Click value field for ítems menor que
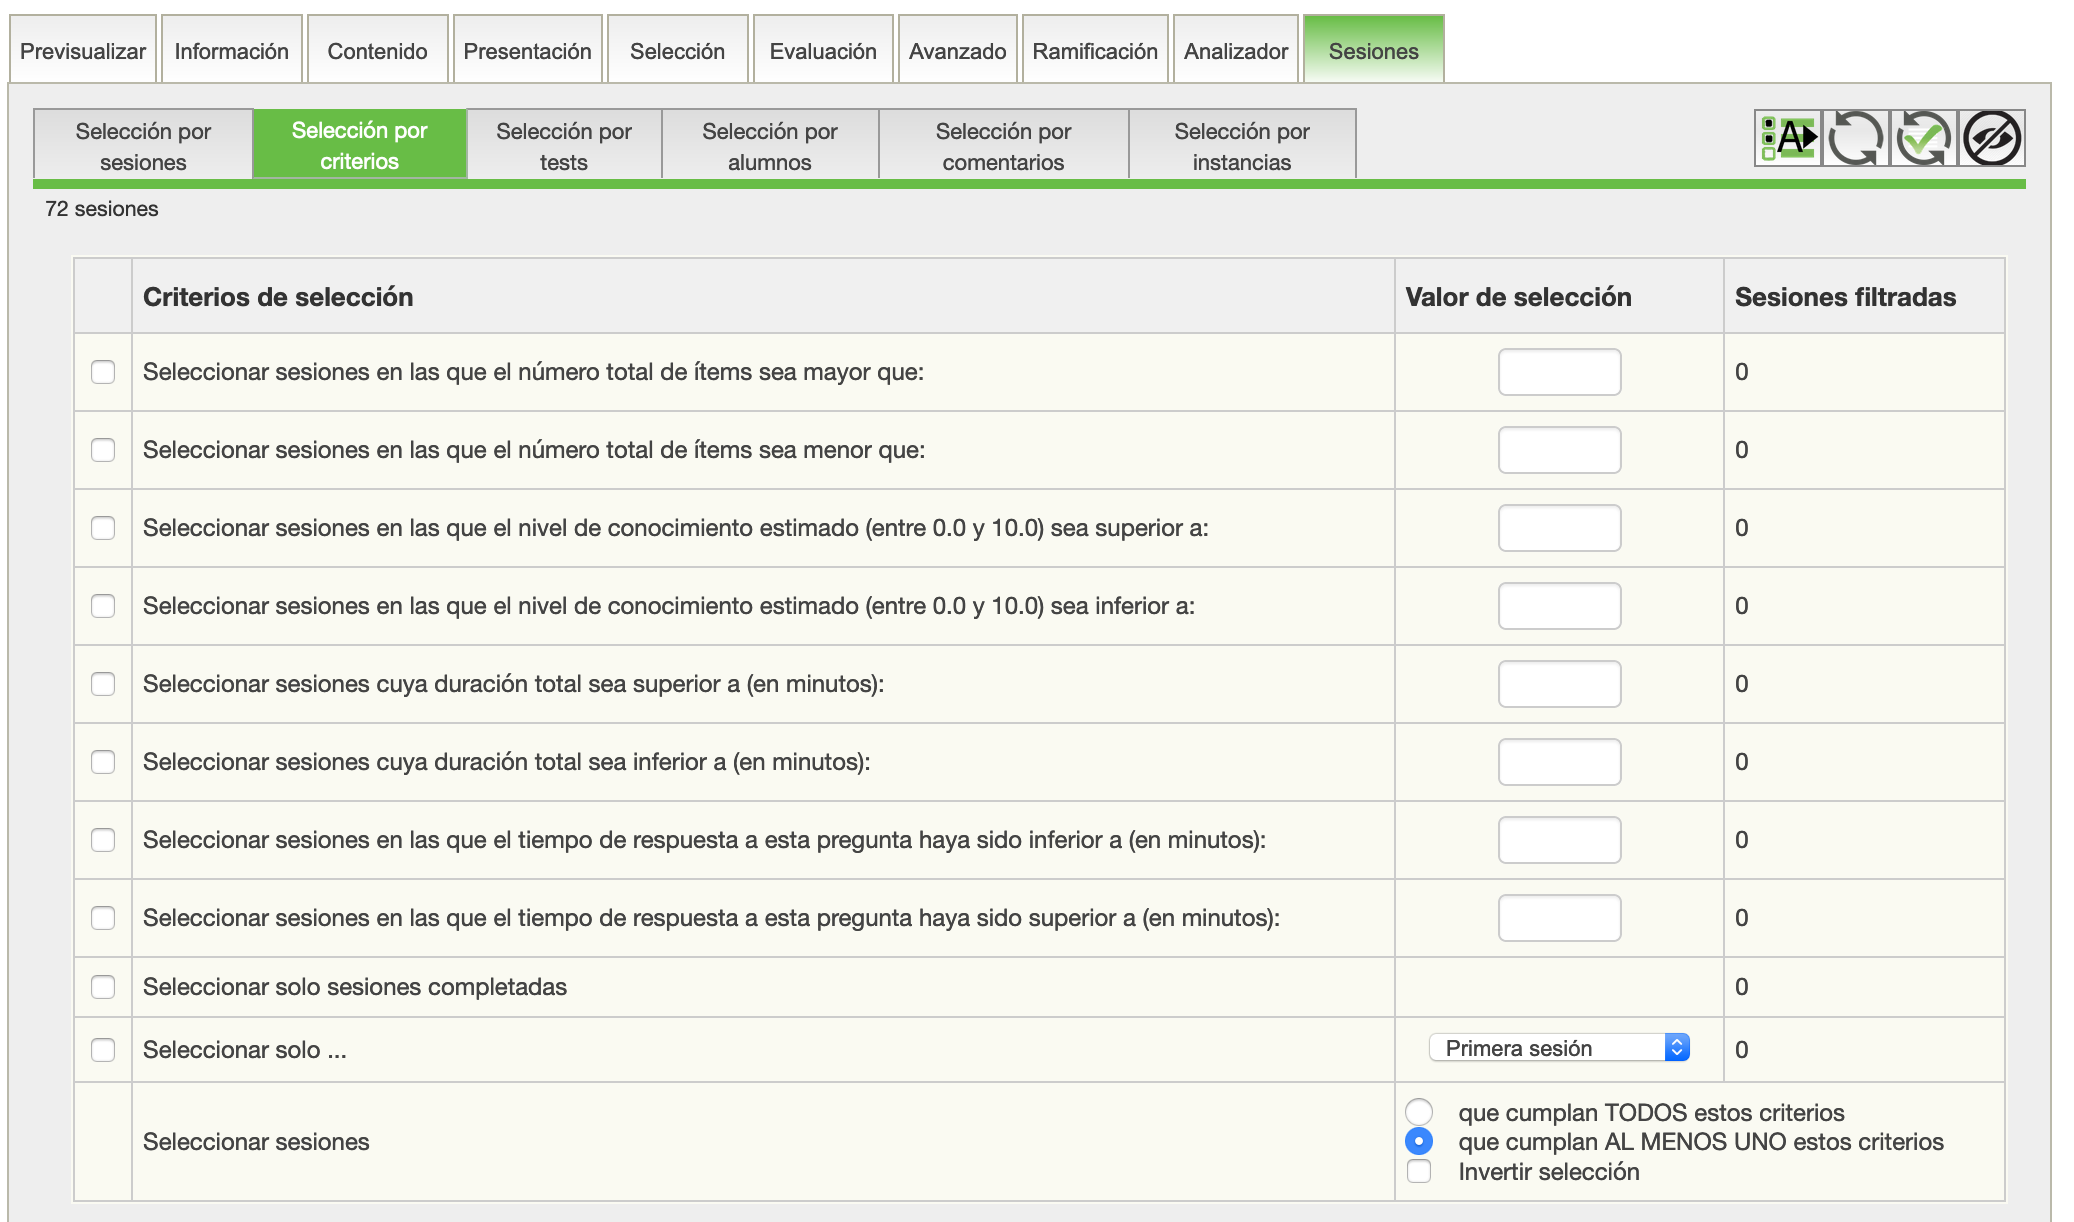 point(1558,450)
